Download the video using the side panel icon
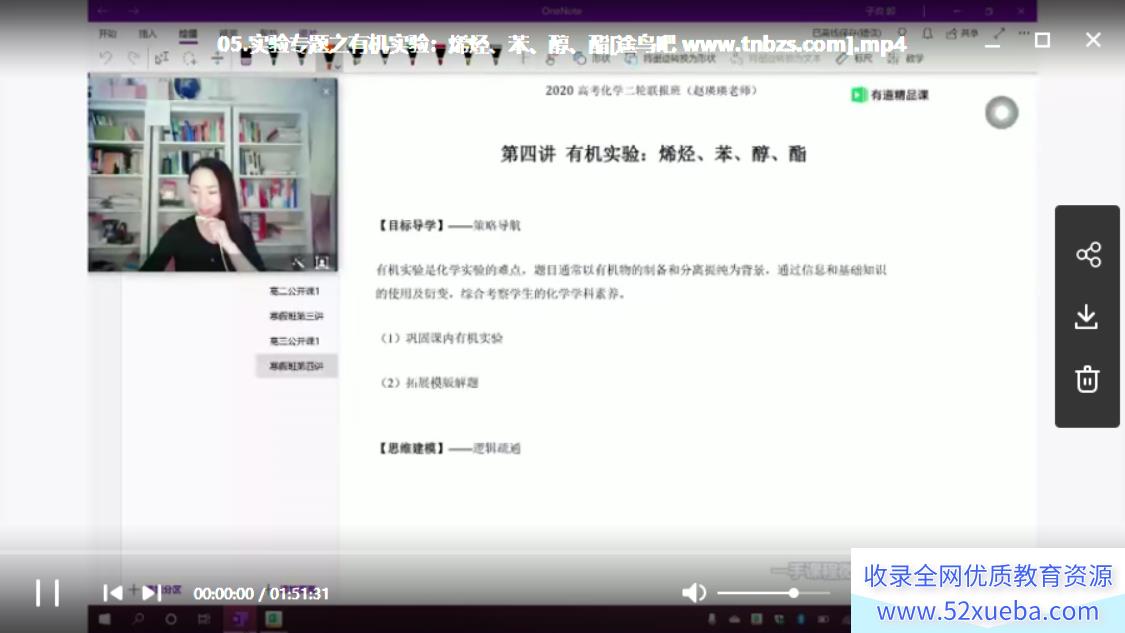Viewport: 1125px width, 633px height. tap(1087, 316)
